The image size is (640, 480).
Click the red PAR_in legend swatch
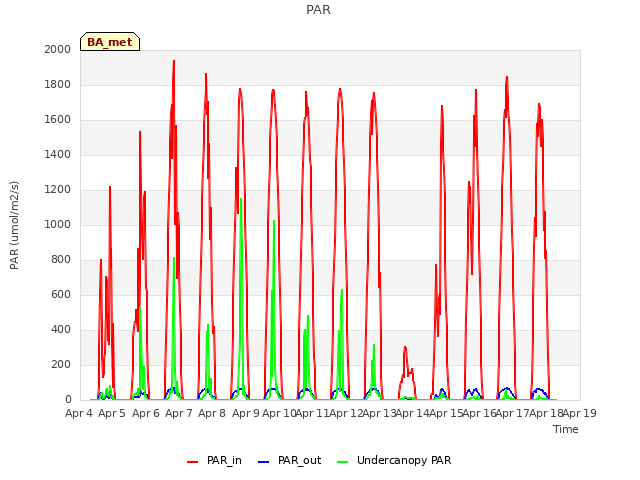(x=192, y=462)
